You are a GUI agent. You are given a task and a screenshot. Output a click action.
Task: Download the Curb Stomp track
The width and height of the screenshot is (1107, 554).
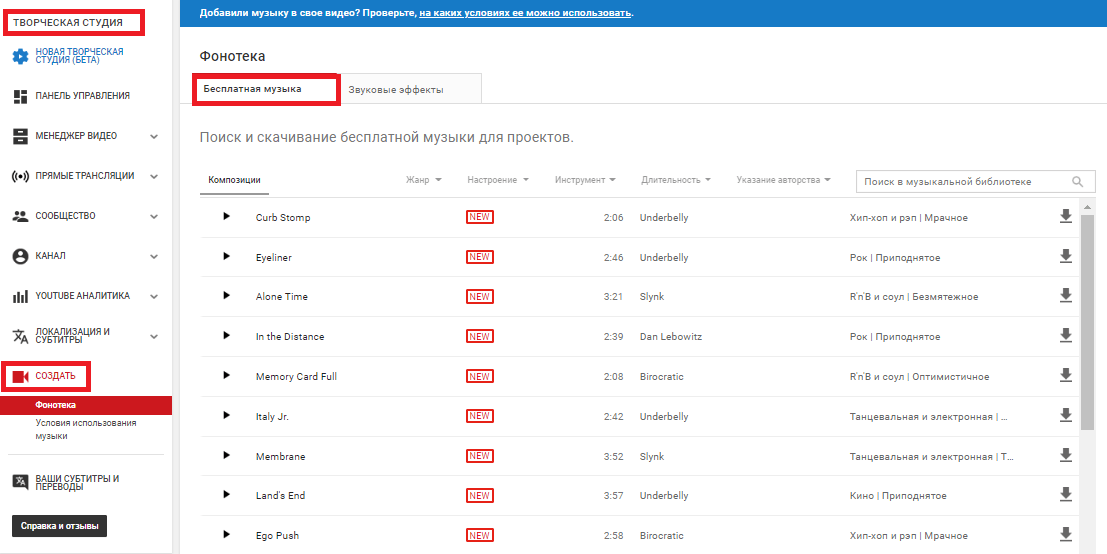pos(1066,216)
